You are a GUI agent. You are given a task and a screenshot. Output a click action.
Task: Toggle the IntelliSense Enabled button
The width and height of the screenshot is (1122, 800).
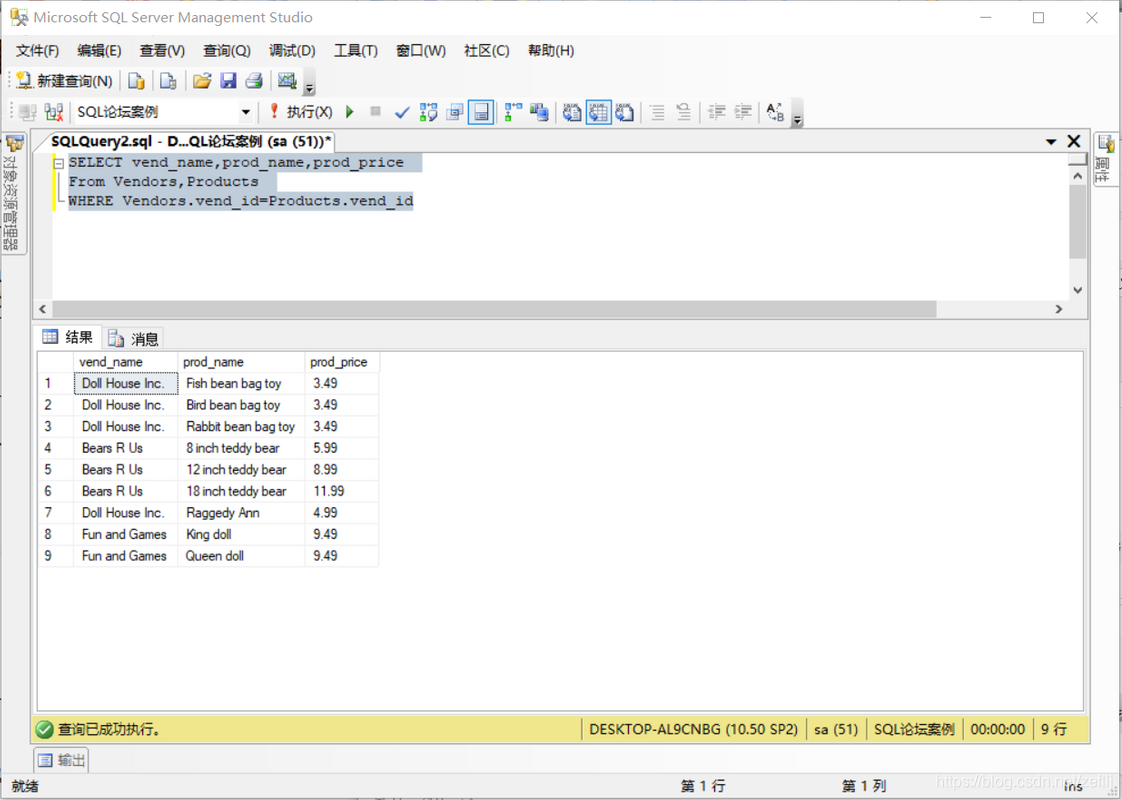point(481,112)
